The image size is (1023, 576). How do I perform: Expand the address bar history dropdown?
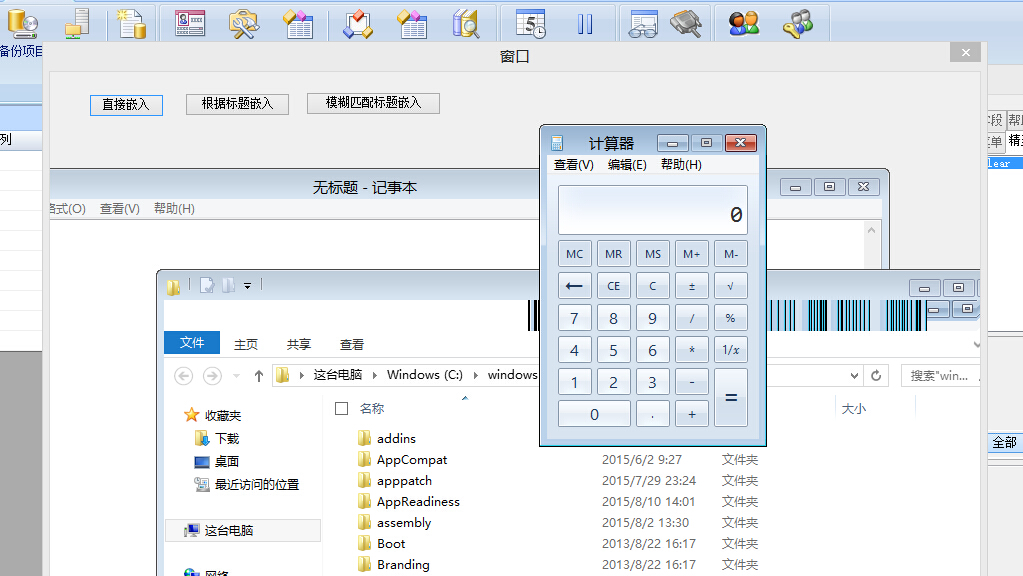tap(854, 376)
